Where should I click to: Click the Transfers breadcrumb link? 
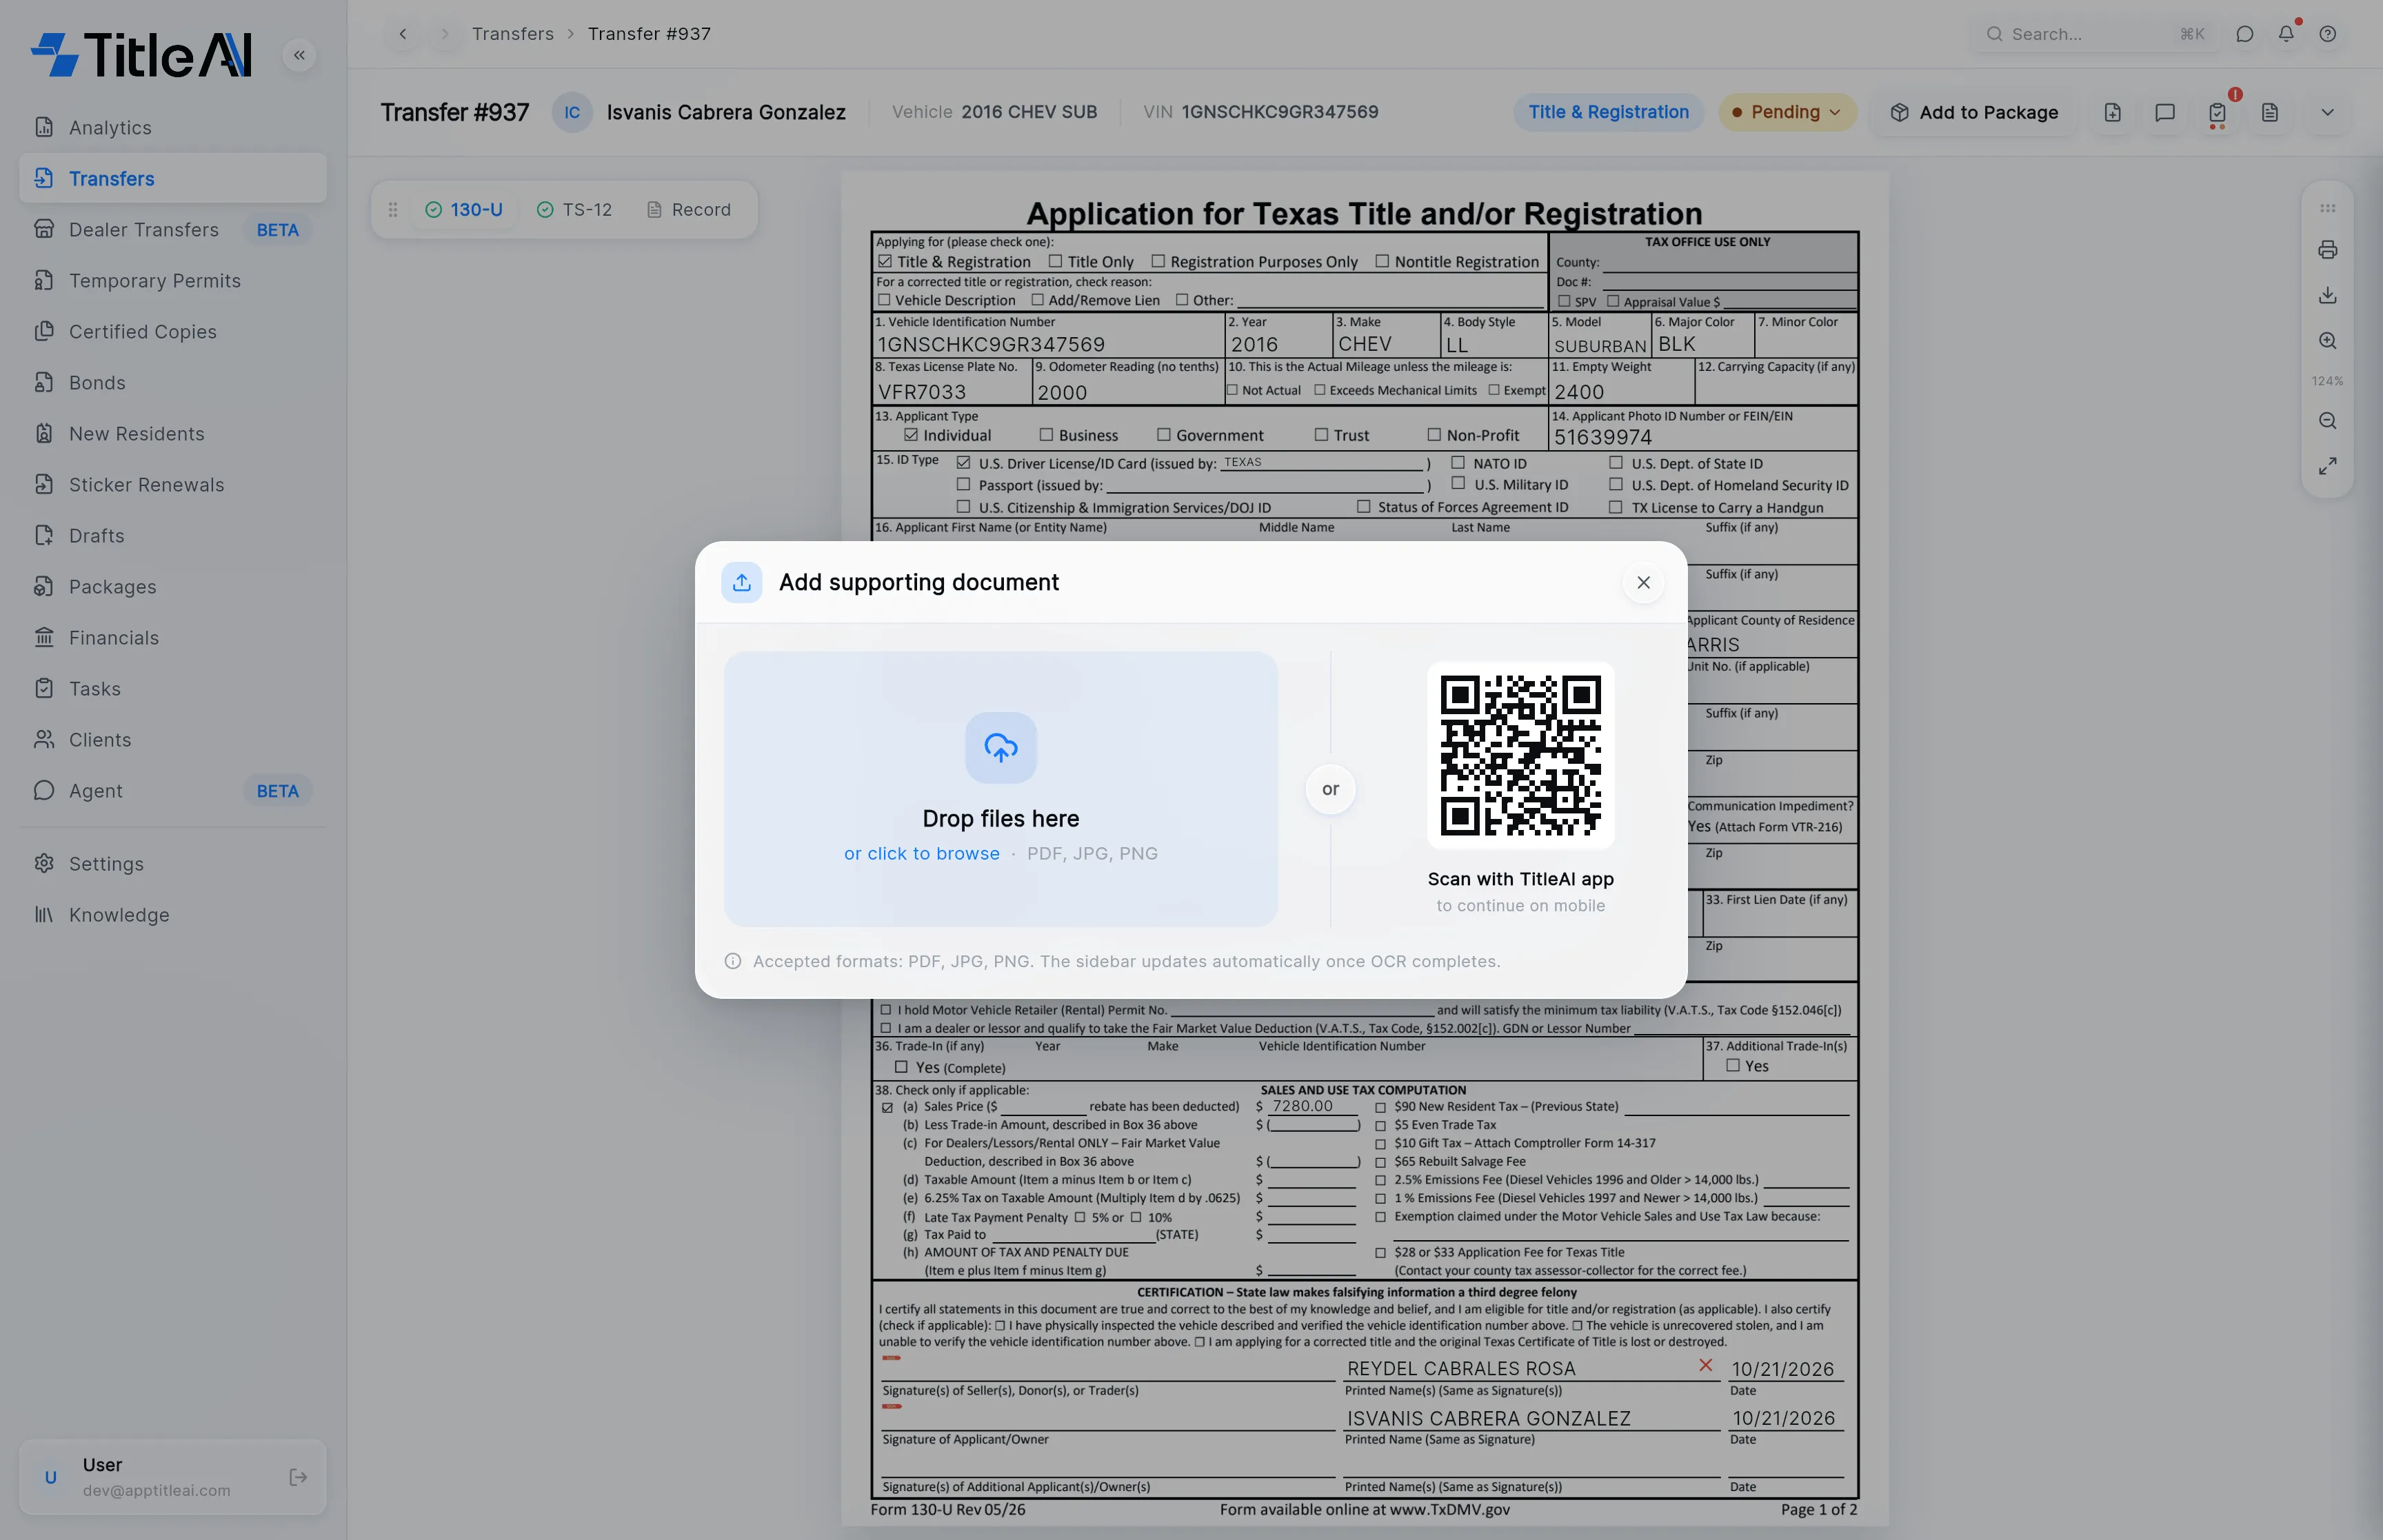(x=513, y=34)
